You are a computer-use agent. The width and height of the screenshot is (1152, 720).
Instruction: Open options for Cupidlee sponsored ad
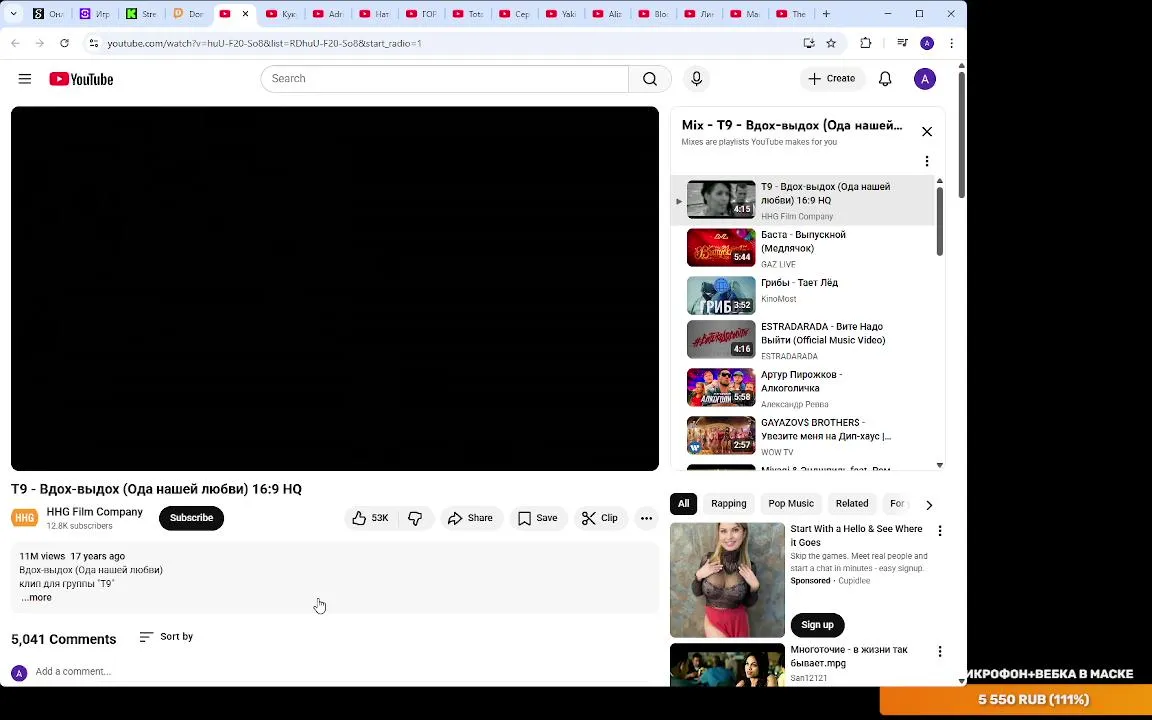click(x=939, y=530)
